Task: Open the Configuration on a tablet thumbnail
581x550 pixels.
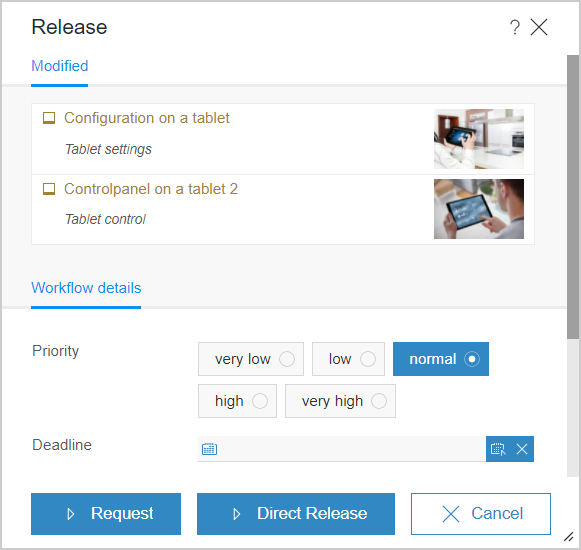Action: pos(479,139)
